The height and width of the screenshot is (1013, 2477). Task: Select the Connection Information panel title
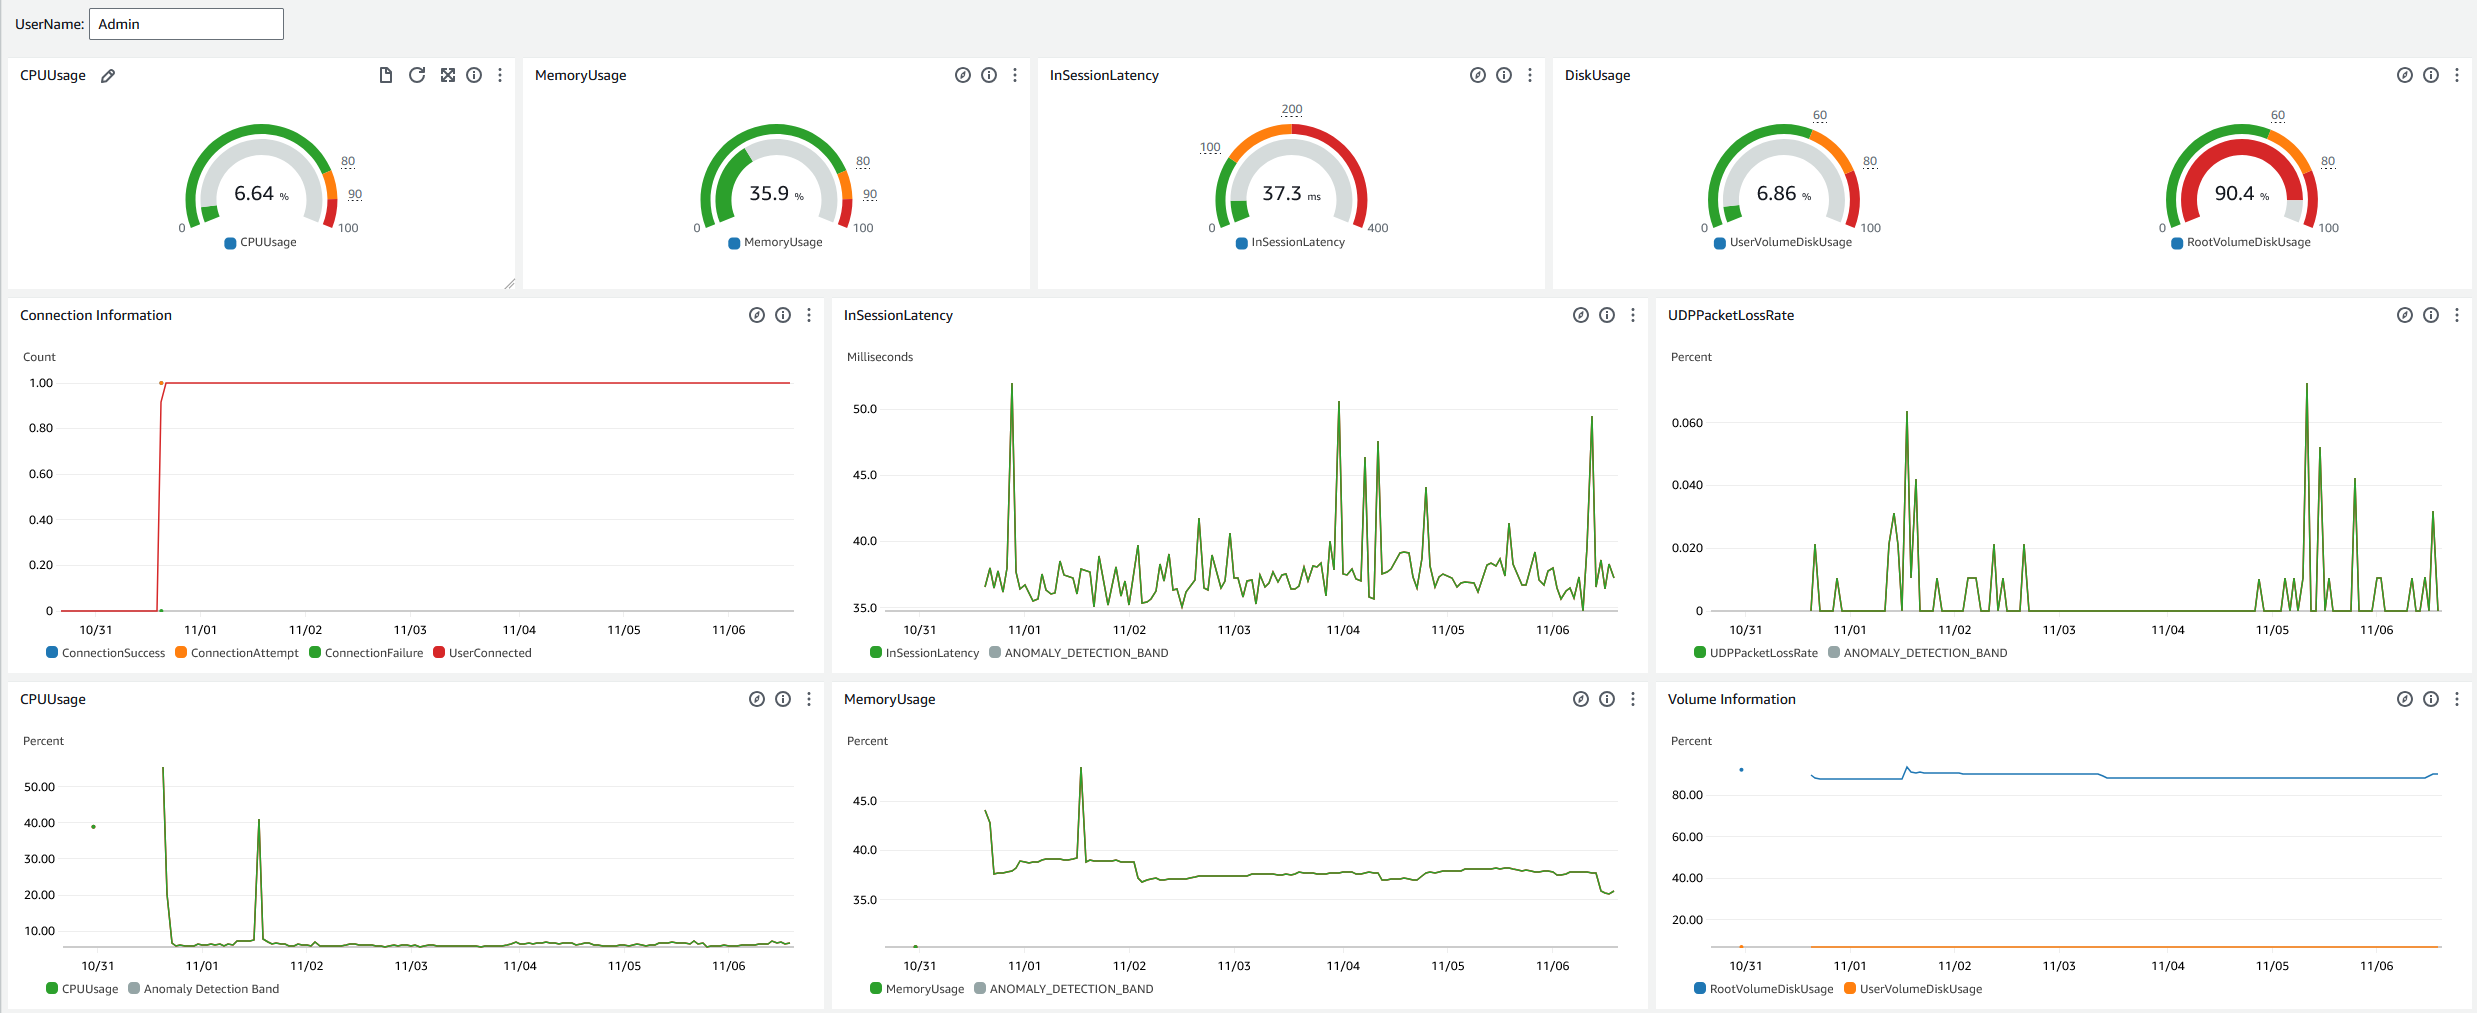tap(95, 315)
